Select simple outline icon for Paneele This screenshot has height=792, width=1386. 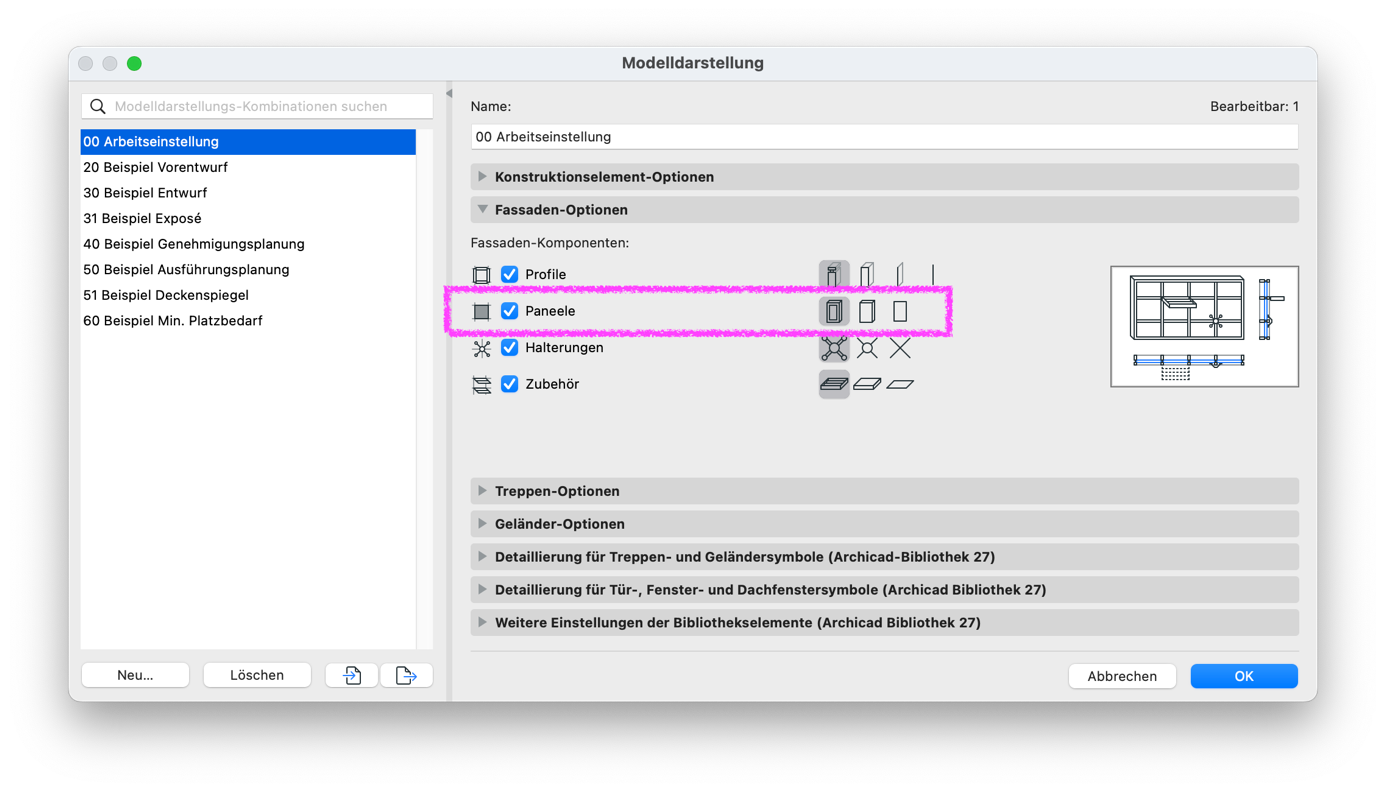click(900, 311)
